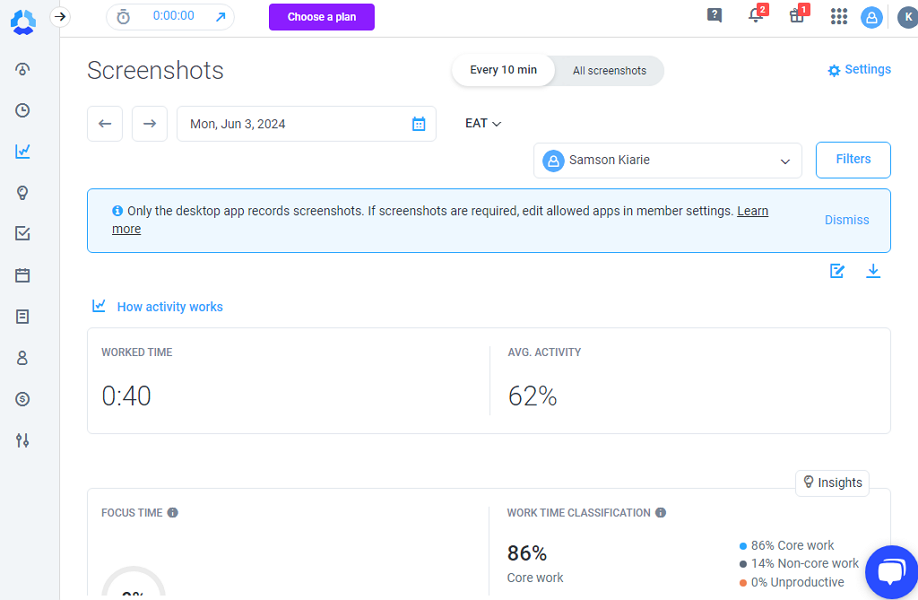Click the date picker calendar icon
Screen dimensions: 918x600
[x=419, y=124]
